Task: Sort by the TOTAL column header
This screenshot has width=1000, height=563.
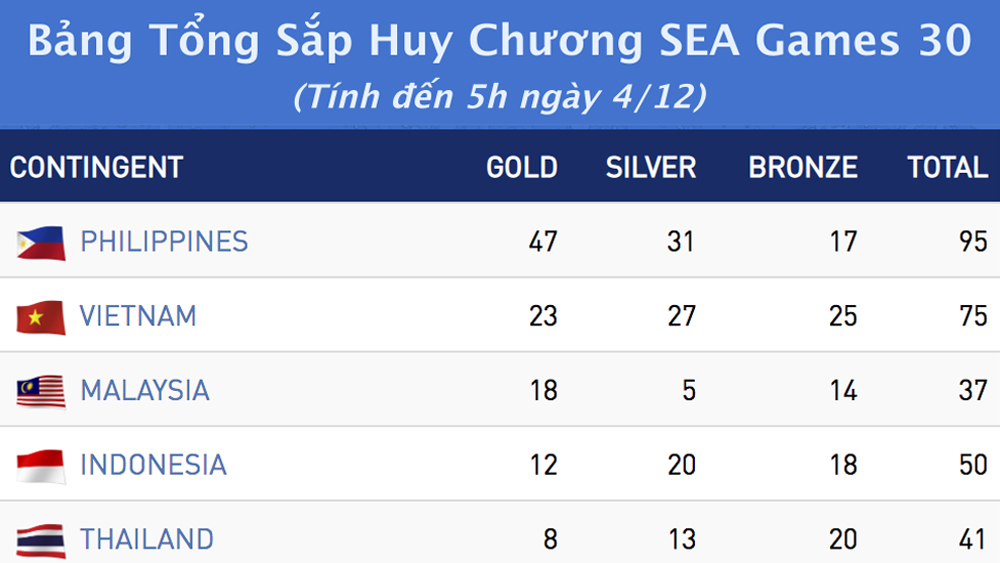Action: [x=948, y=167]
